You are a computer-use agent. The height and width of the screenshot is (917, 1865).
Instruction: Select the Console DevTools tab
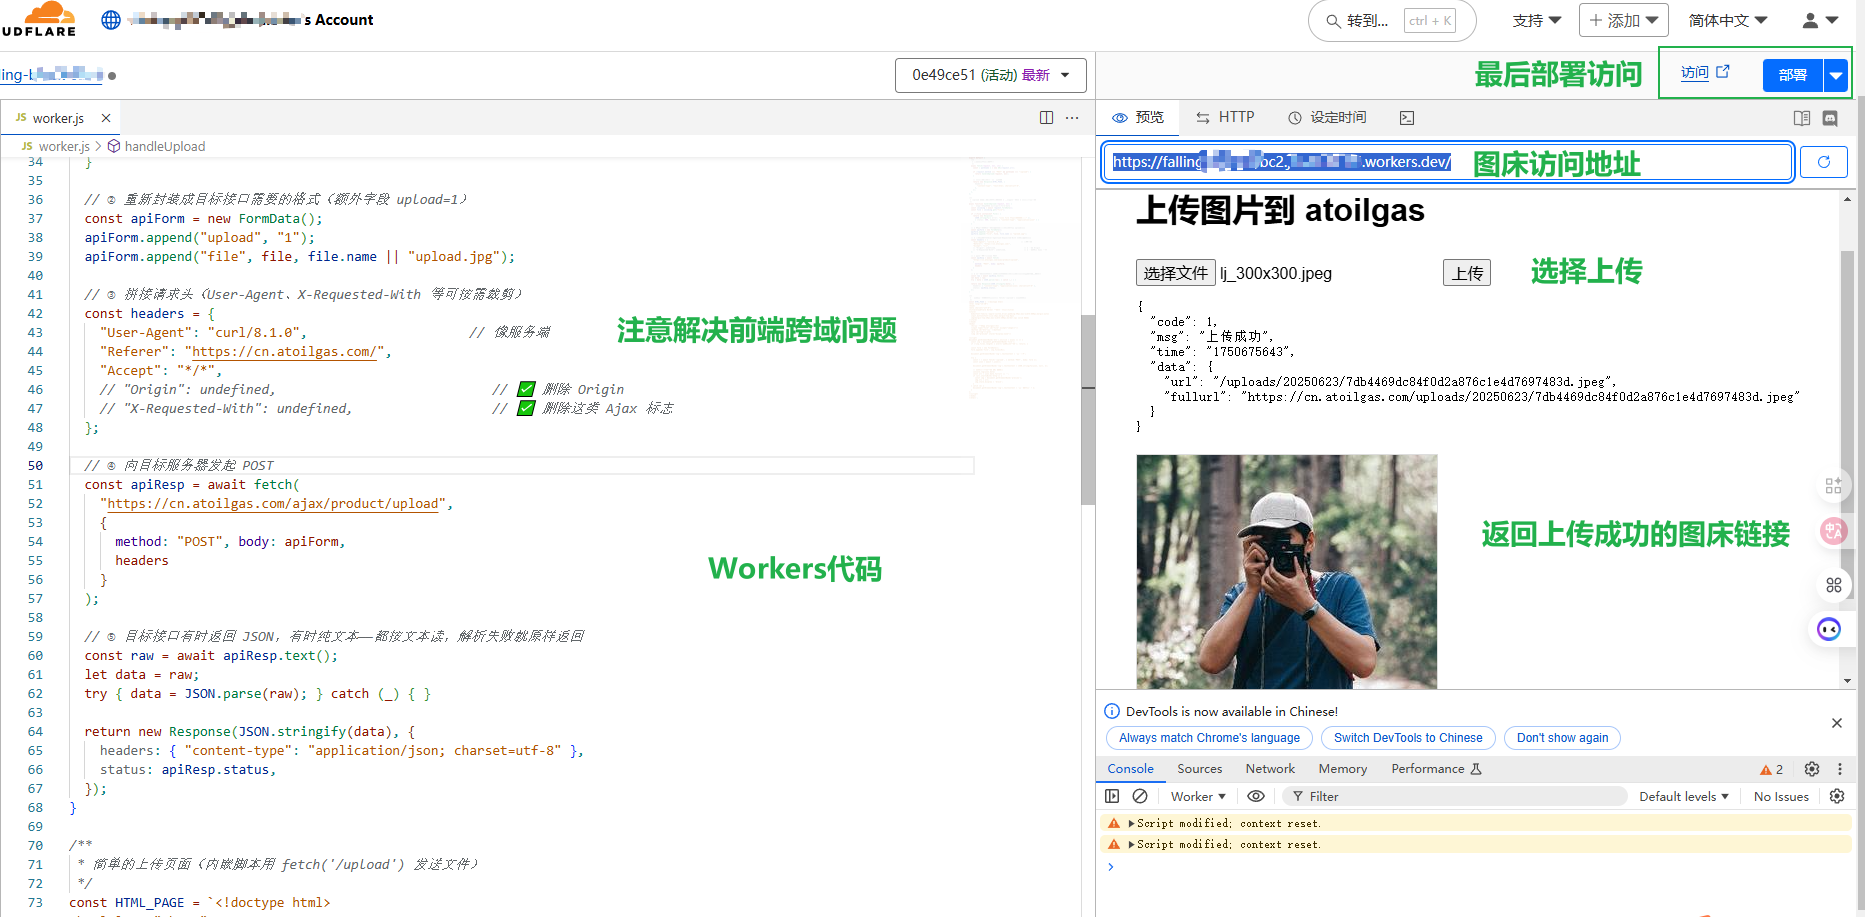click(x=1130, y=769)
